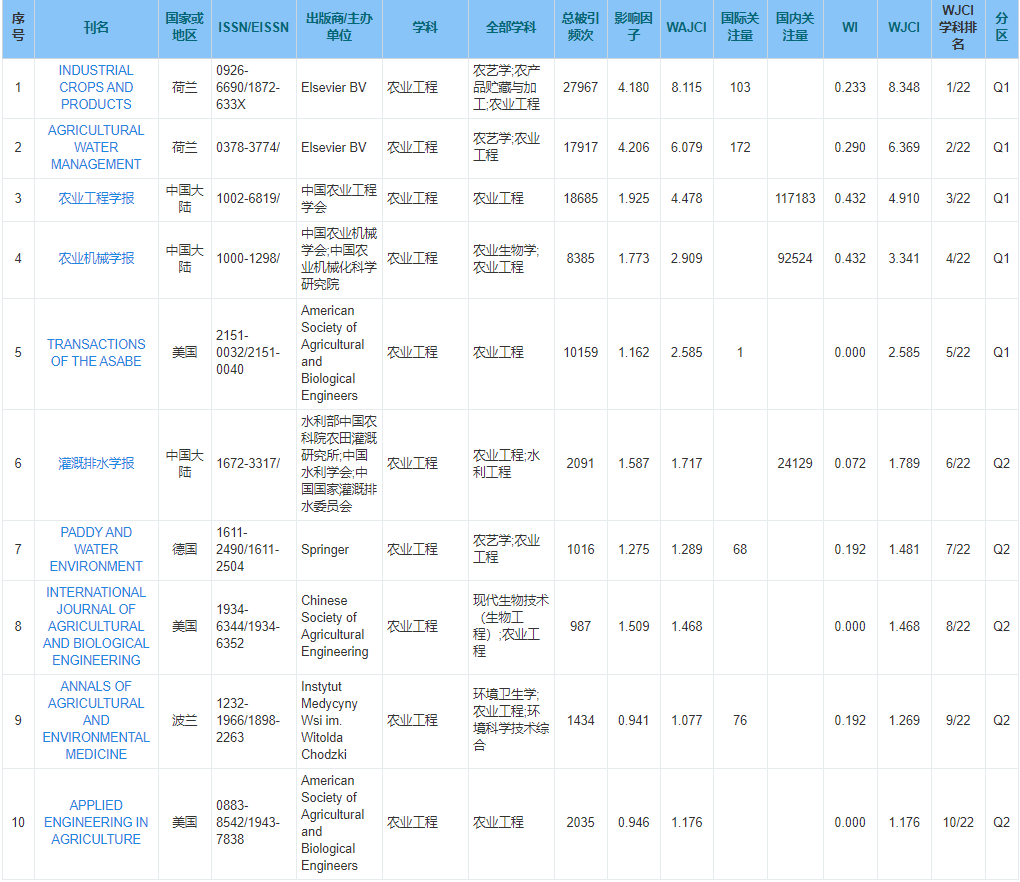Select 德国 country cell

click(185, 549)
